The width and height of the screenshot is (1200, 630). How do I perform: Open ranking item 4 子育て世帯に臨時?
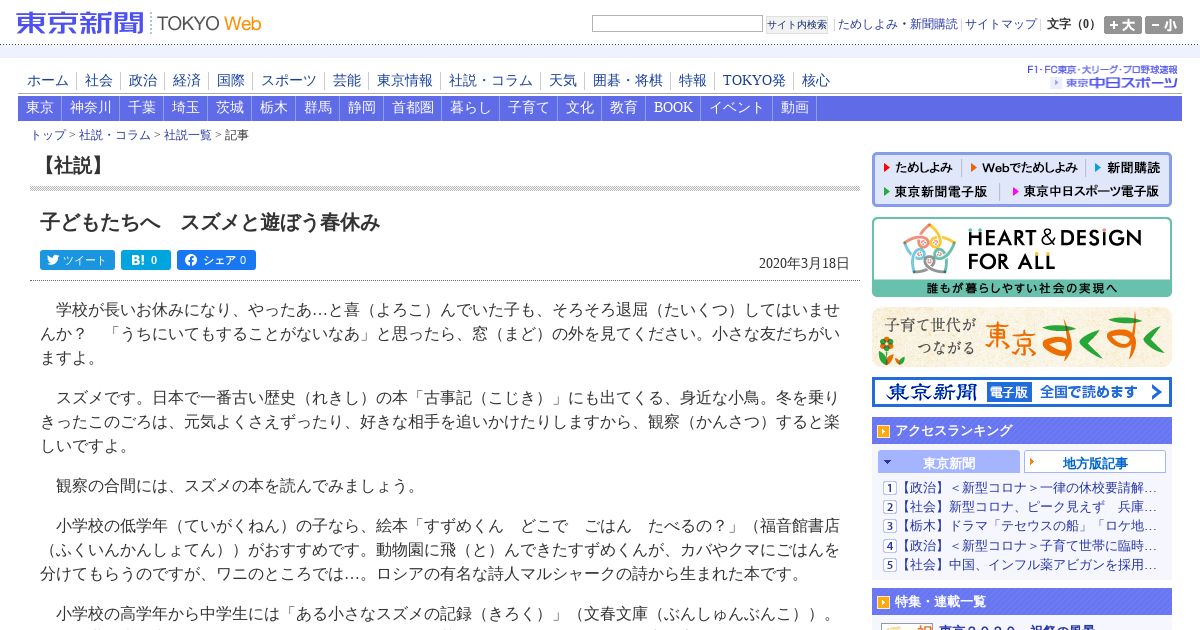pyautogui.click(x=1028, y=546)
